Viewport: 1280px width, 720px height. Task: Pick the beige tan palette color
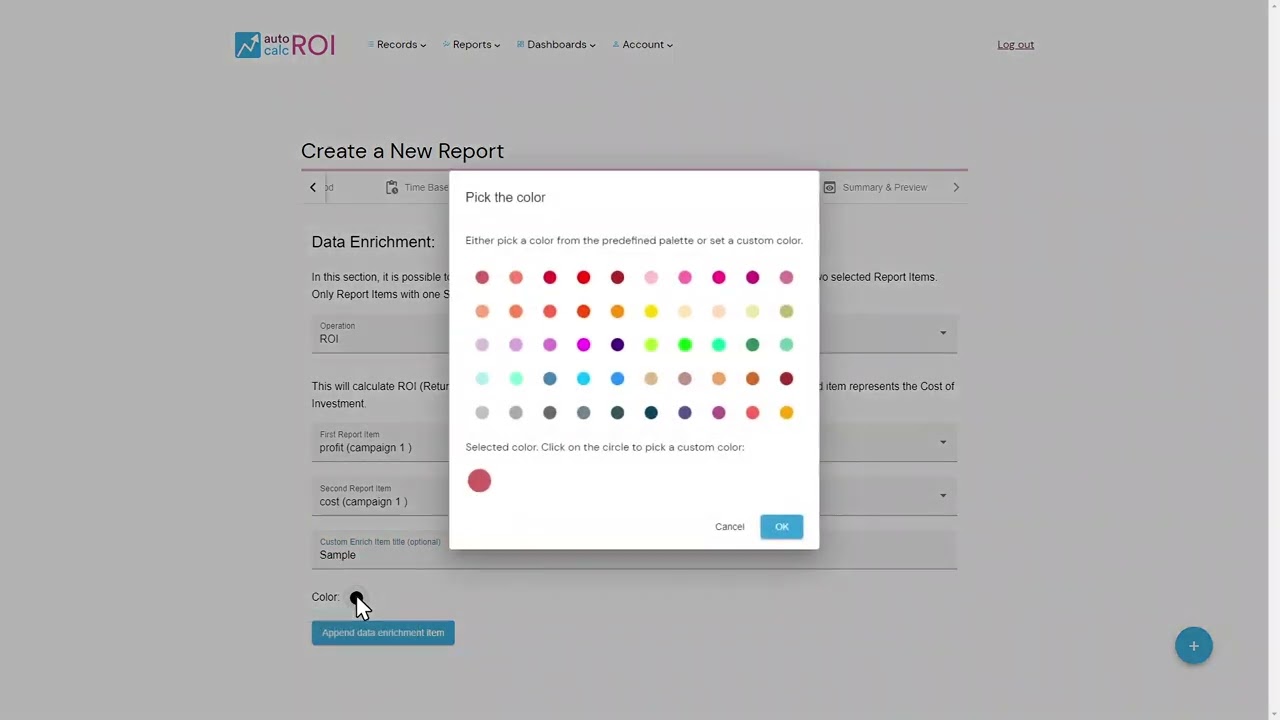click(x=651, y=379)
